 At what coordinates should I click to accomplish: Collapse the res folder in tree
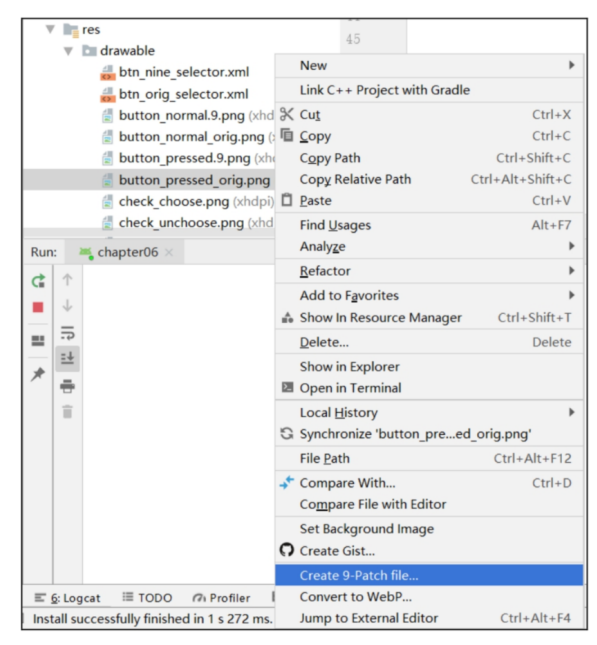click(50, 29)
